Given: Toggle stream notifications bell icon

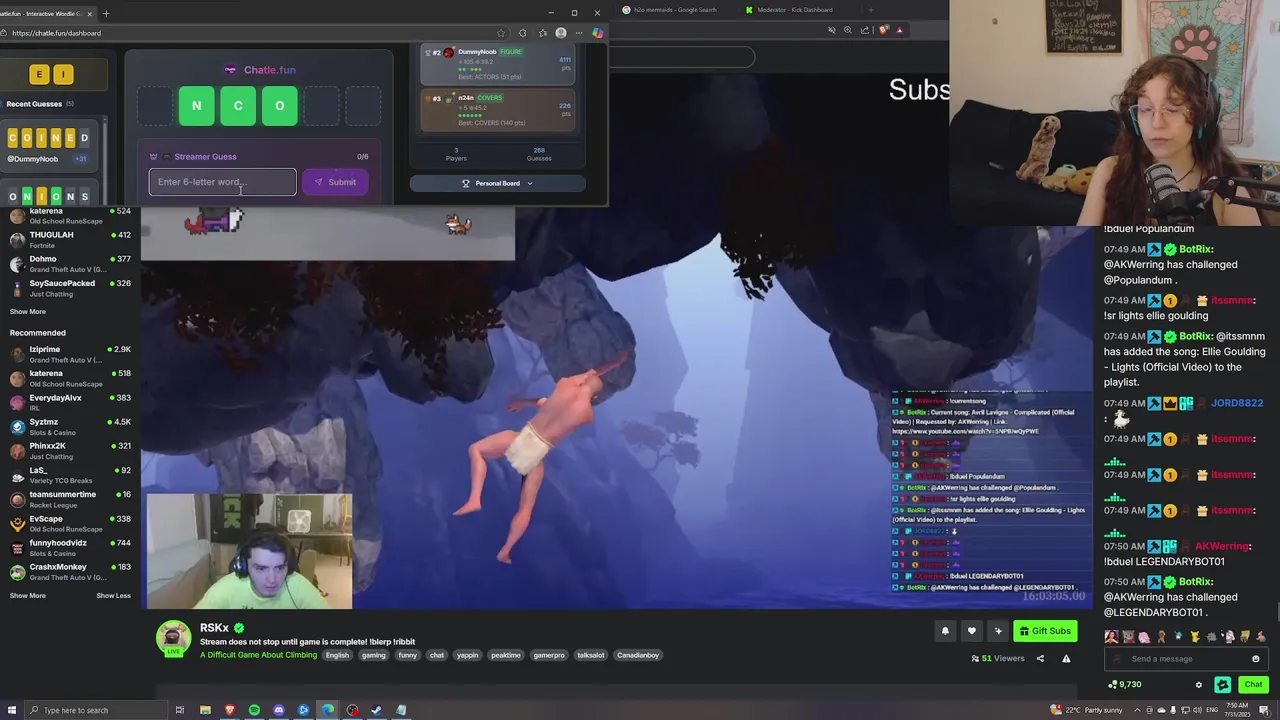Looking at the screenshot, I should pyautogui.click(x=945, y=631).
